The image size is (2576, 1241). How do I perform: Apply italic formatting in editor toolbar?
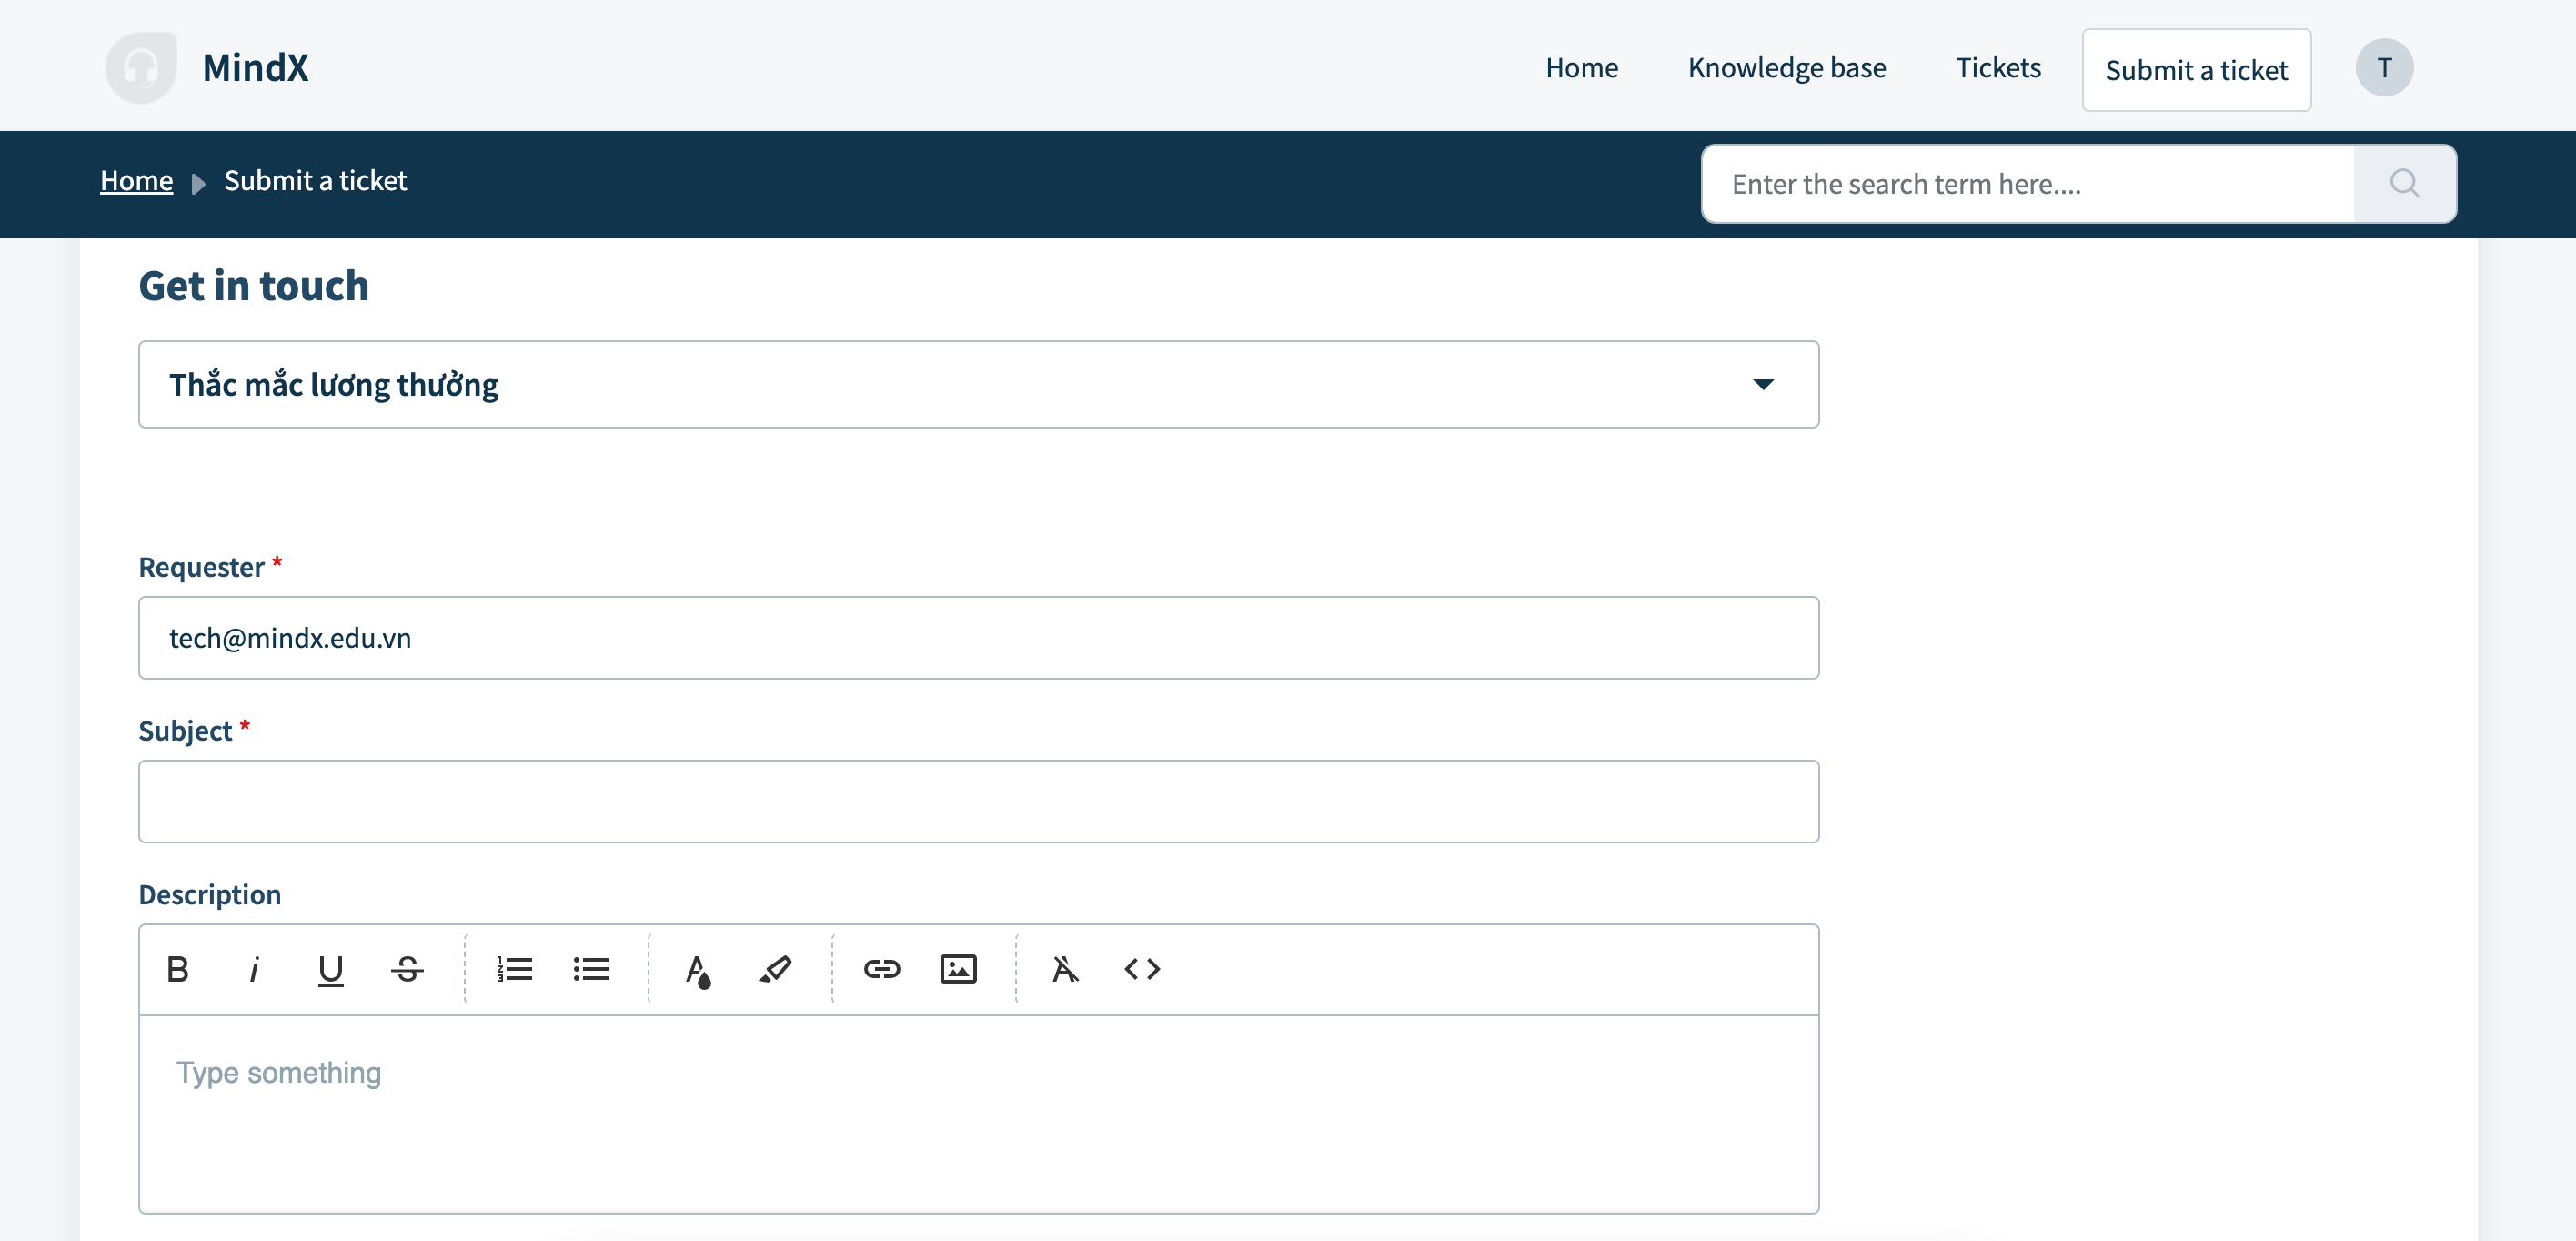pyautogui.click(x=254, y=969)
